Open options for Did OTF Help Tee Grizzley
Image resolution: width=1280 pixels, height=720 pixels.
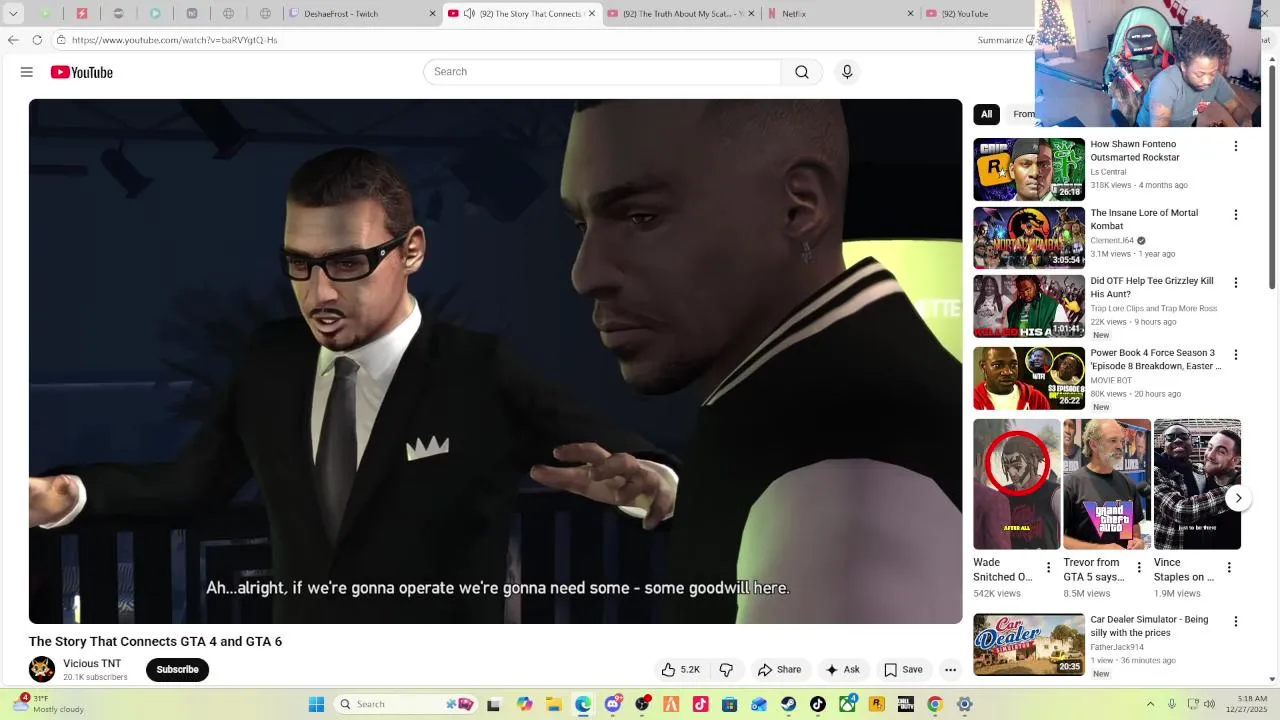coord(1235,283)
